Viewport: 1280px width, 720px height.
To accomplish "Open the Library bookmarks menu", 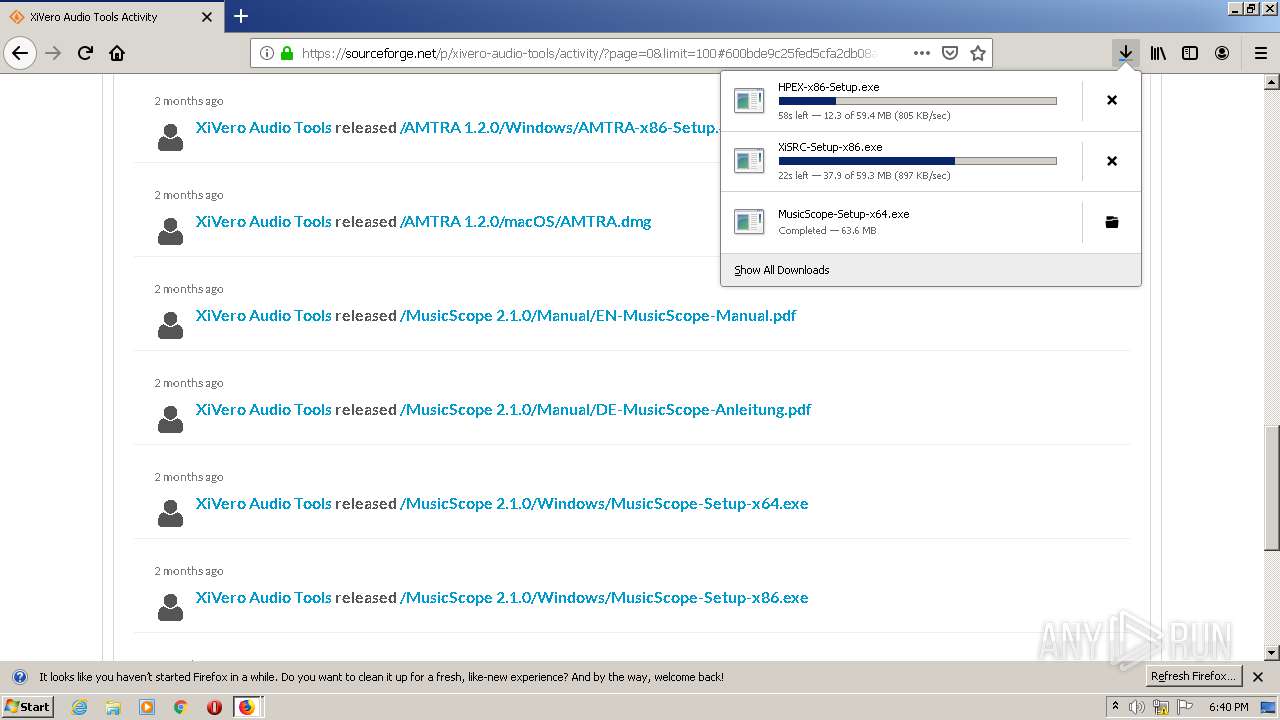I will click(x=1158, y=53).
